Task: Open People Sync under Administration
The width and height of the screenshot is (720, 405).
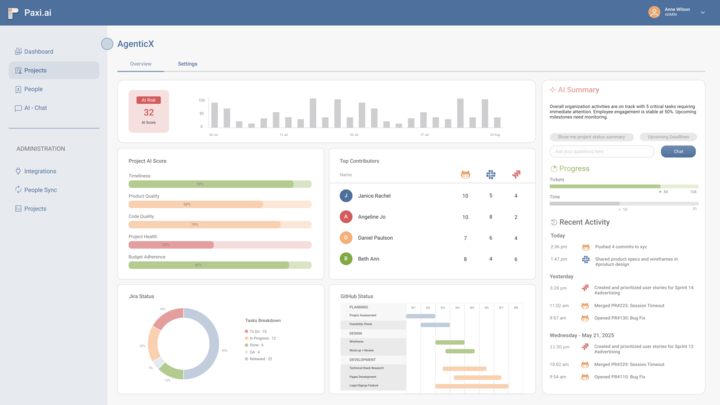Action: pyautogui.click(x=40, y=190)
